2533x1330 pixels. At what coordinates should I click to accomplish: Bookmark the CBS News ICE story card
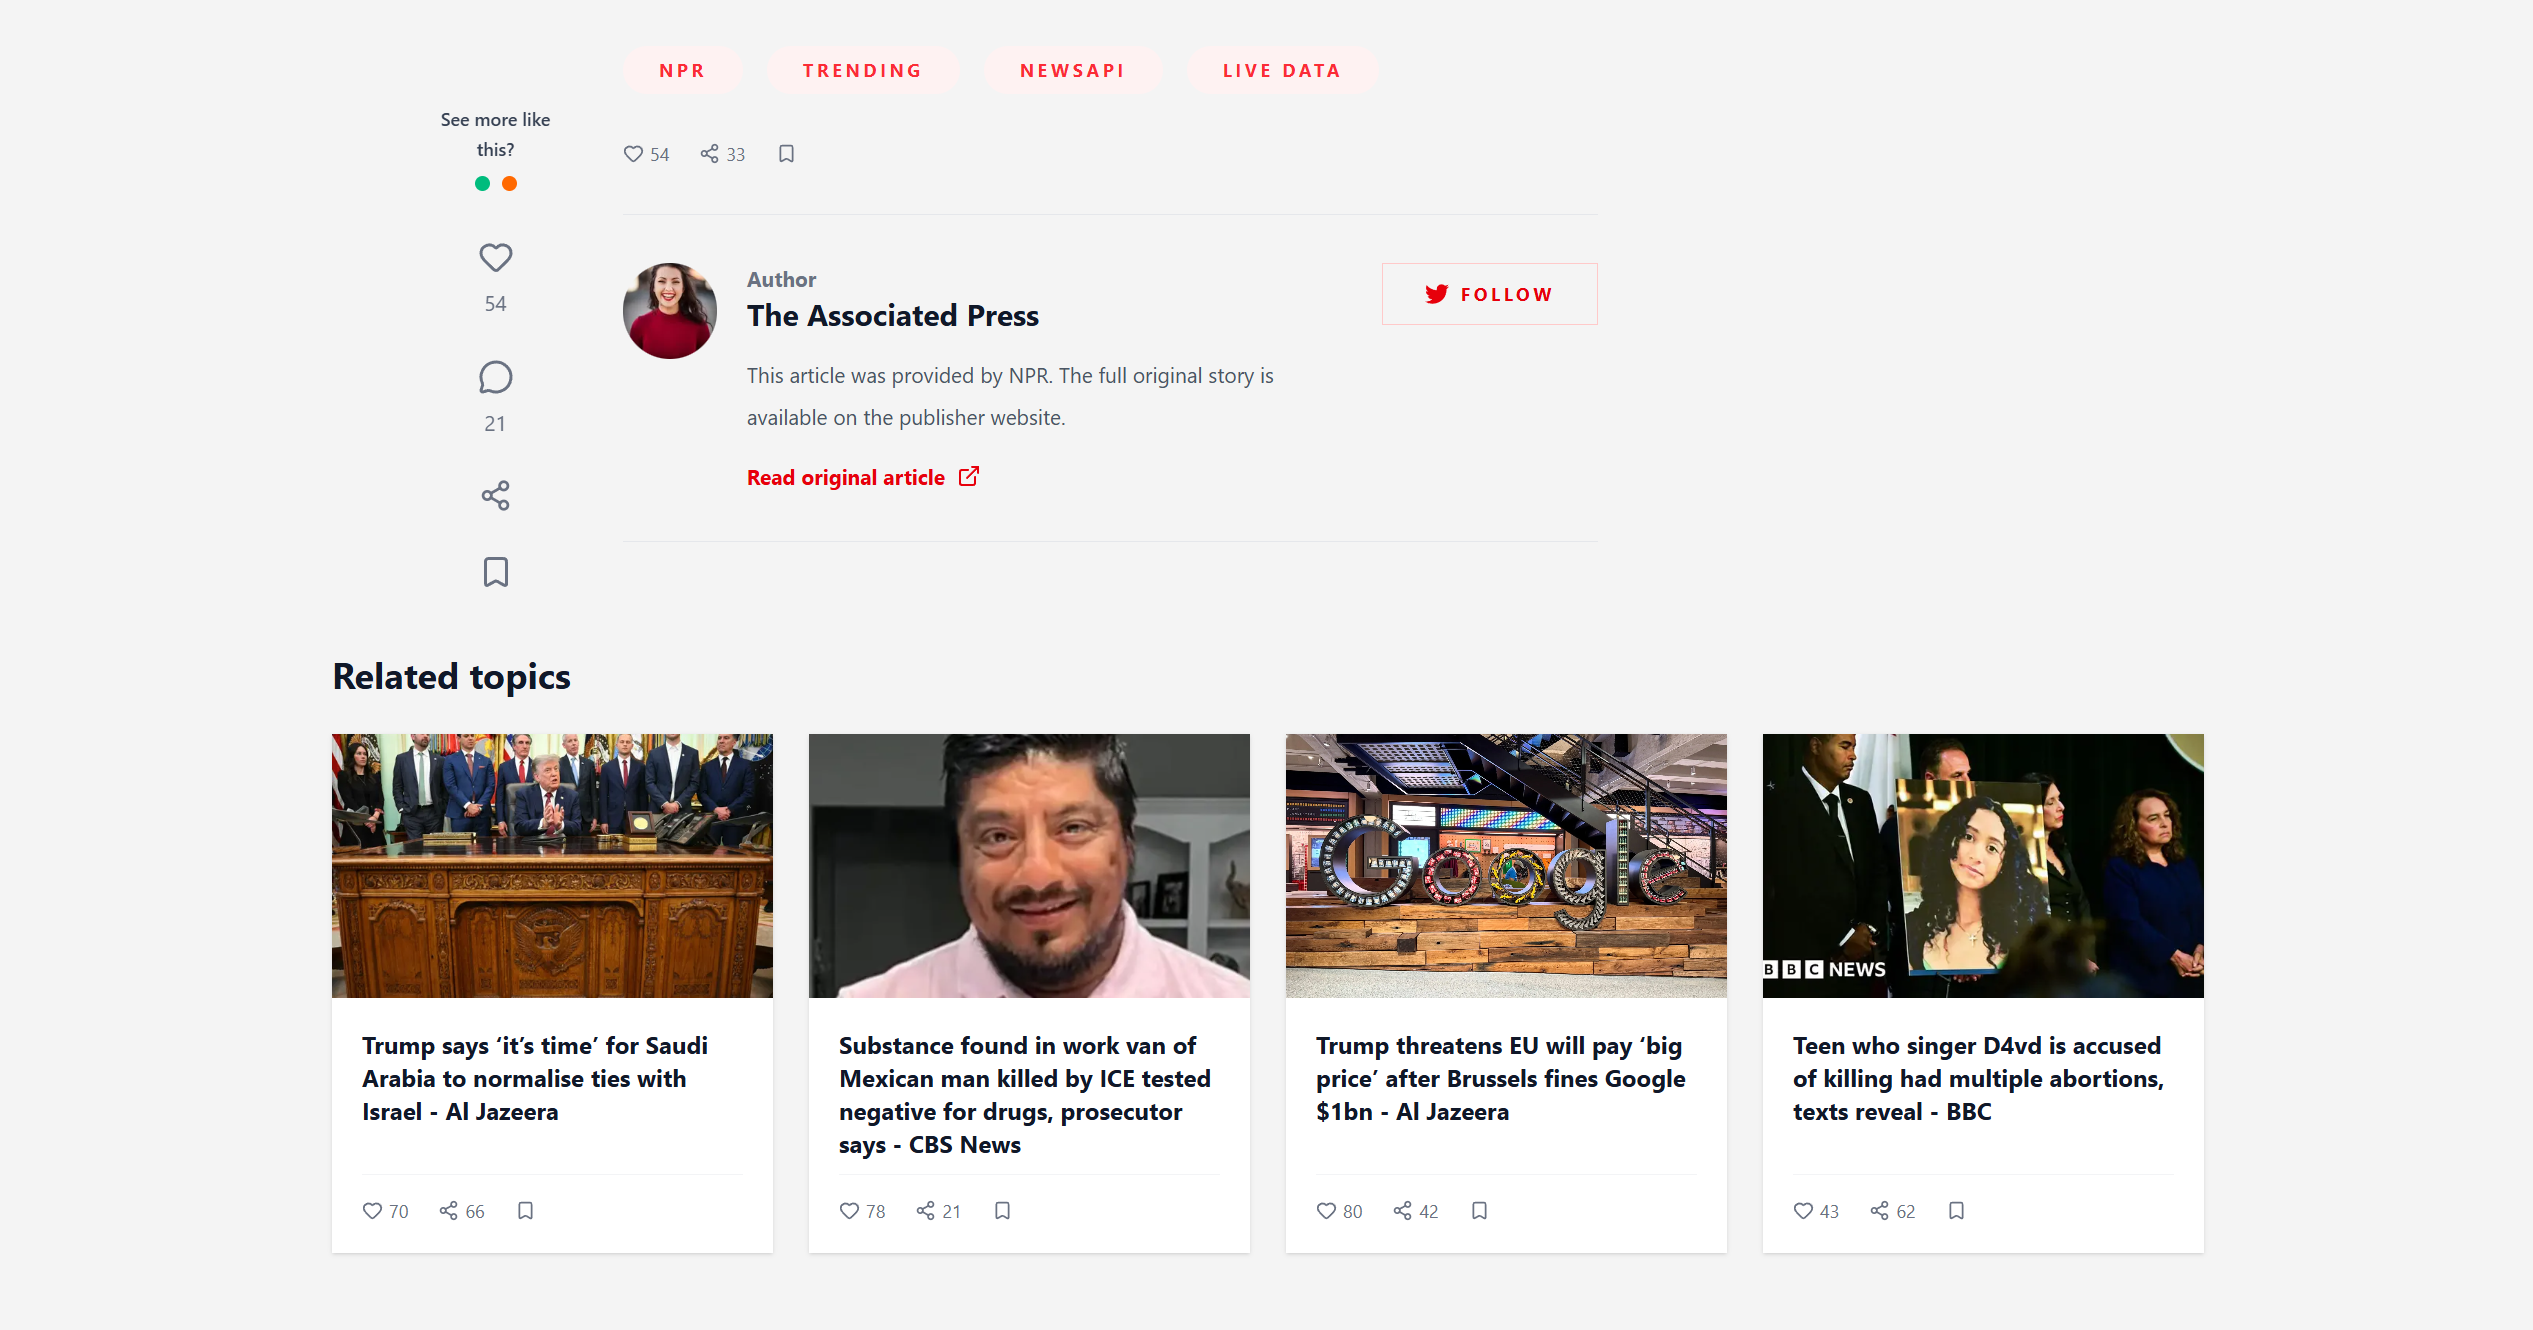tap(1002, 1211)
